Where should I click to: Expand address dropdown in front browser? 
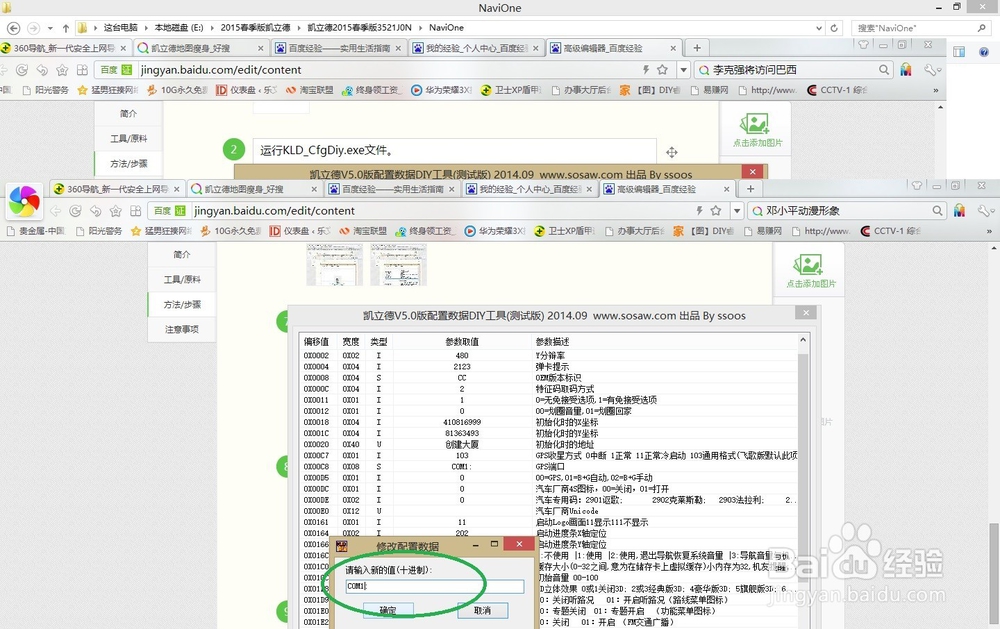click(x=737, y=211)
